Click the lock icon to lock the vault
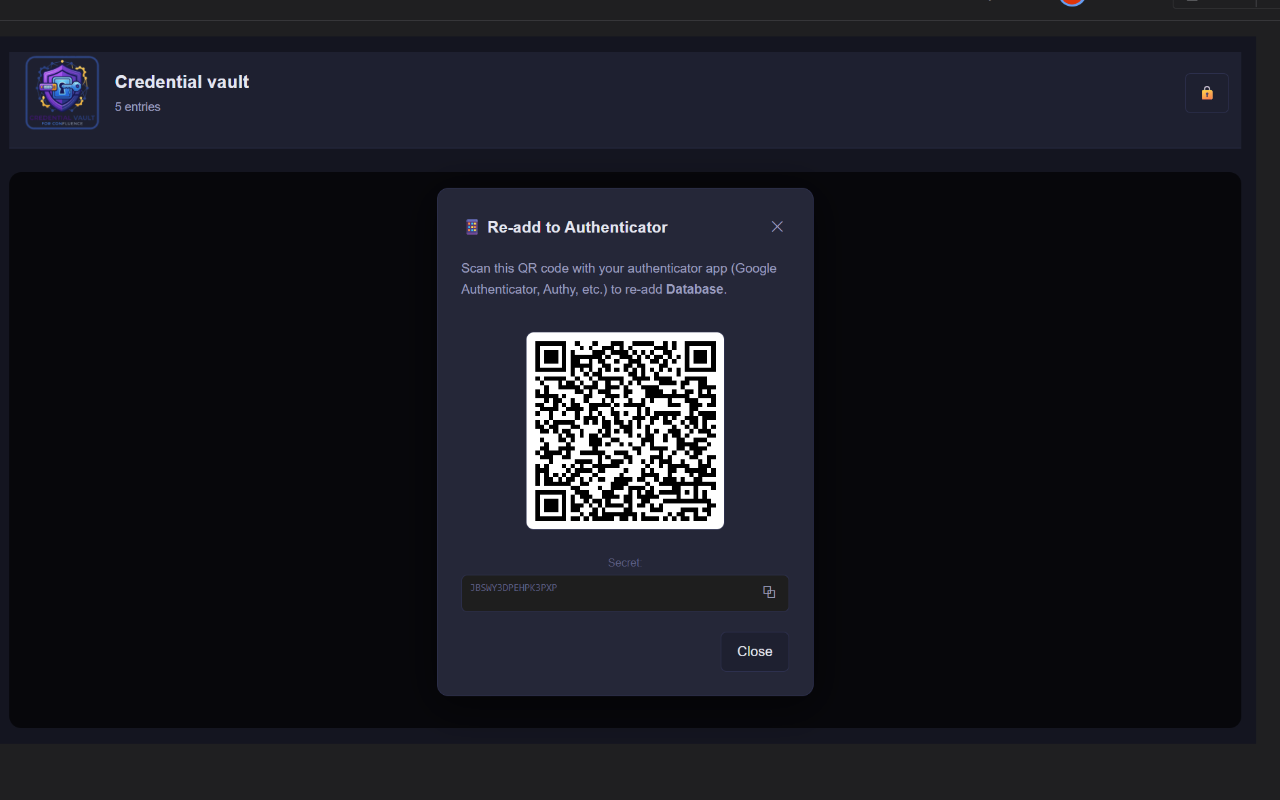The image size is (1280, 800). click(x=1207, y=93)
